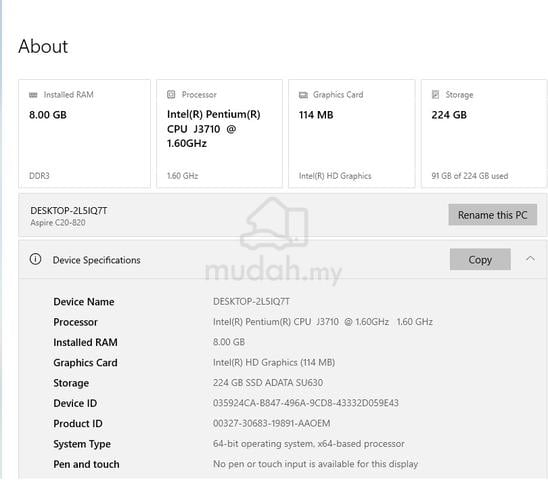548x480 pixels.
Task: Click the Device Specifications info icon
Action: (x=35, y=259)
